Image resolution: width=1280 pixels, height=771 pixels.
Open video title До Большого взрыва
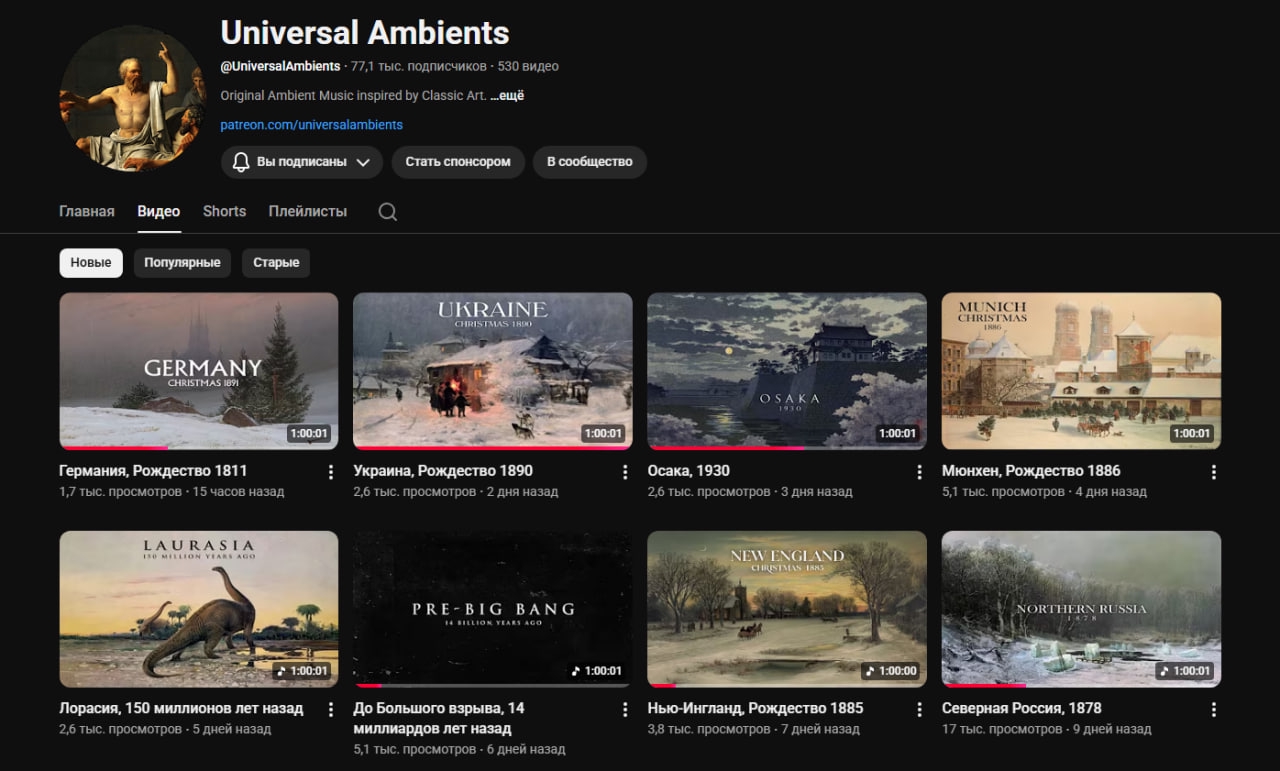pos(439,717)
